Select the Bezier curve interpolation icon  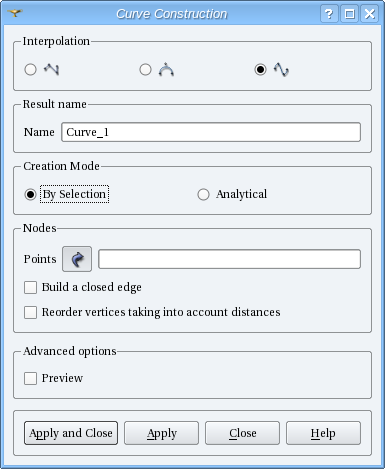point(166,69)
